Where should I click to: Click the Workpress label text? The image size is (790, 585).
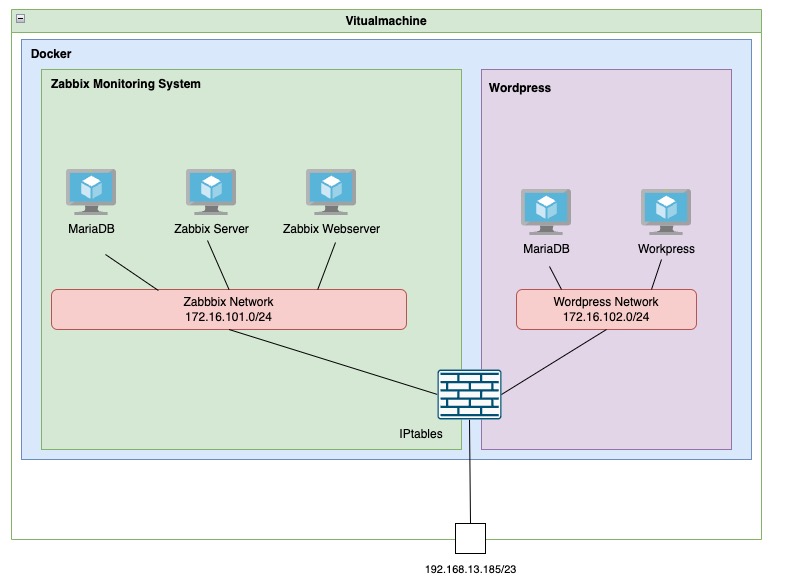coord(666,249)
